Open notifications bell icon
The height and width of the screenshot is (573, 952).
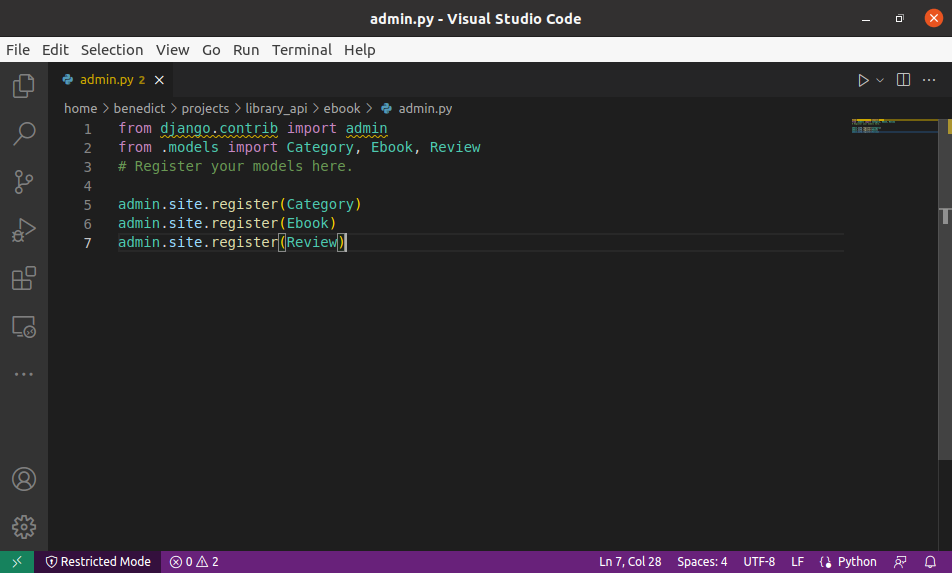click(x=930, y=562)
